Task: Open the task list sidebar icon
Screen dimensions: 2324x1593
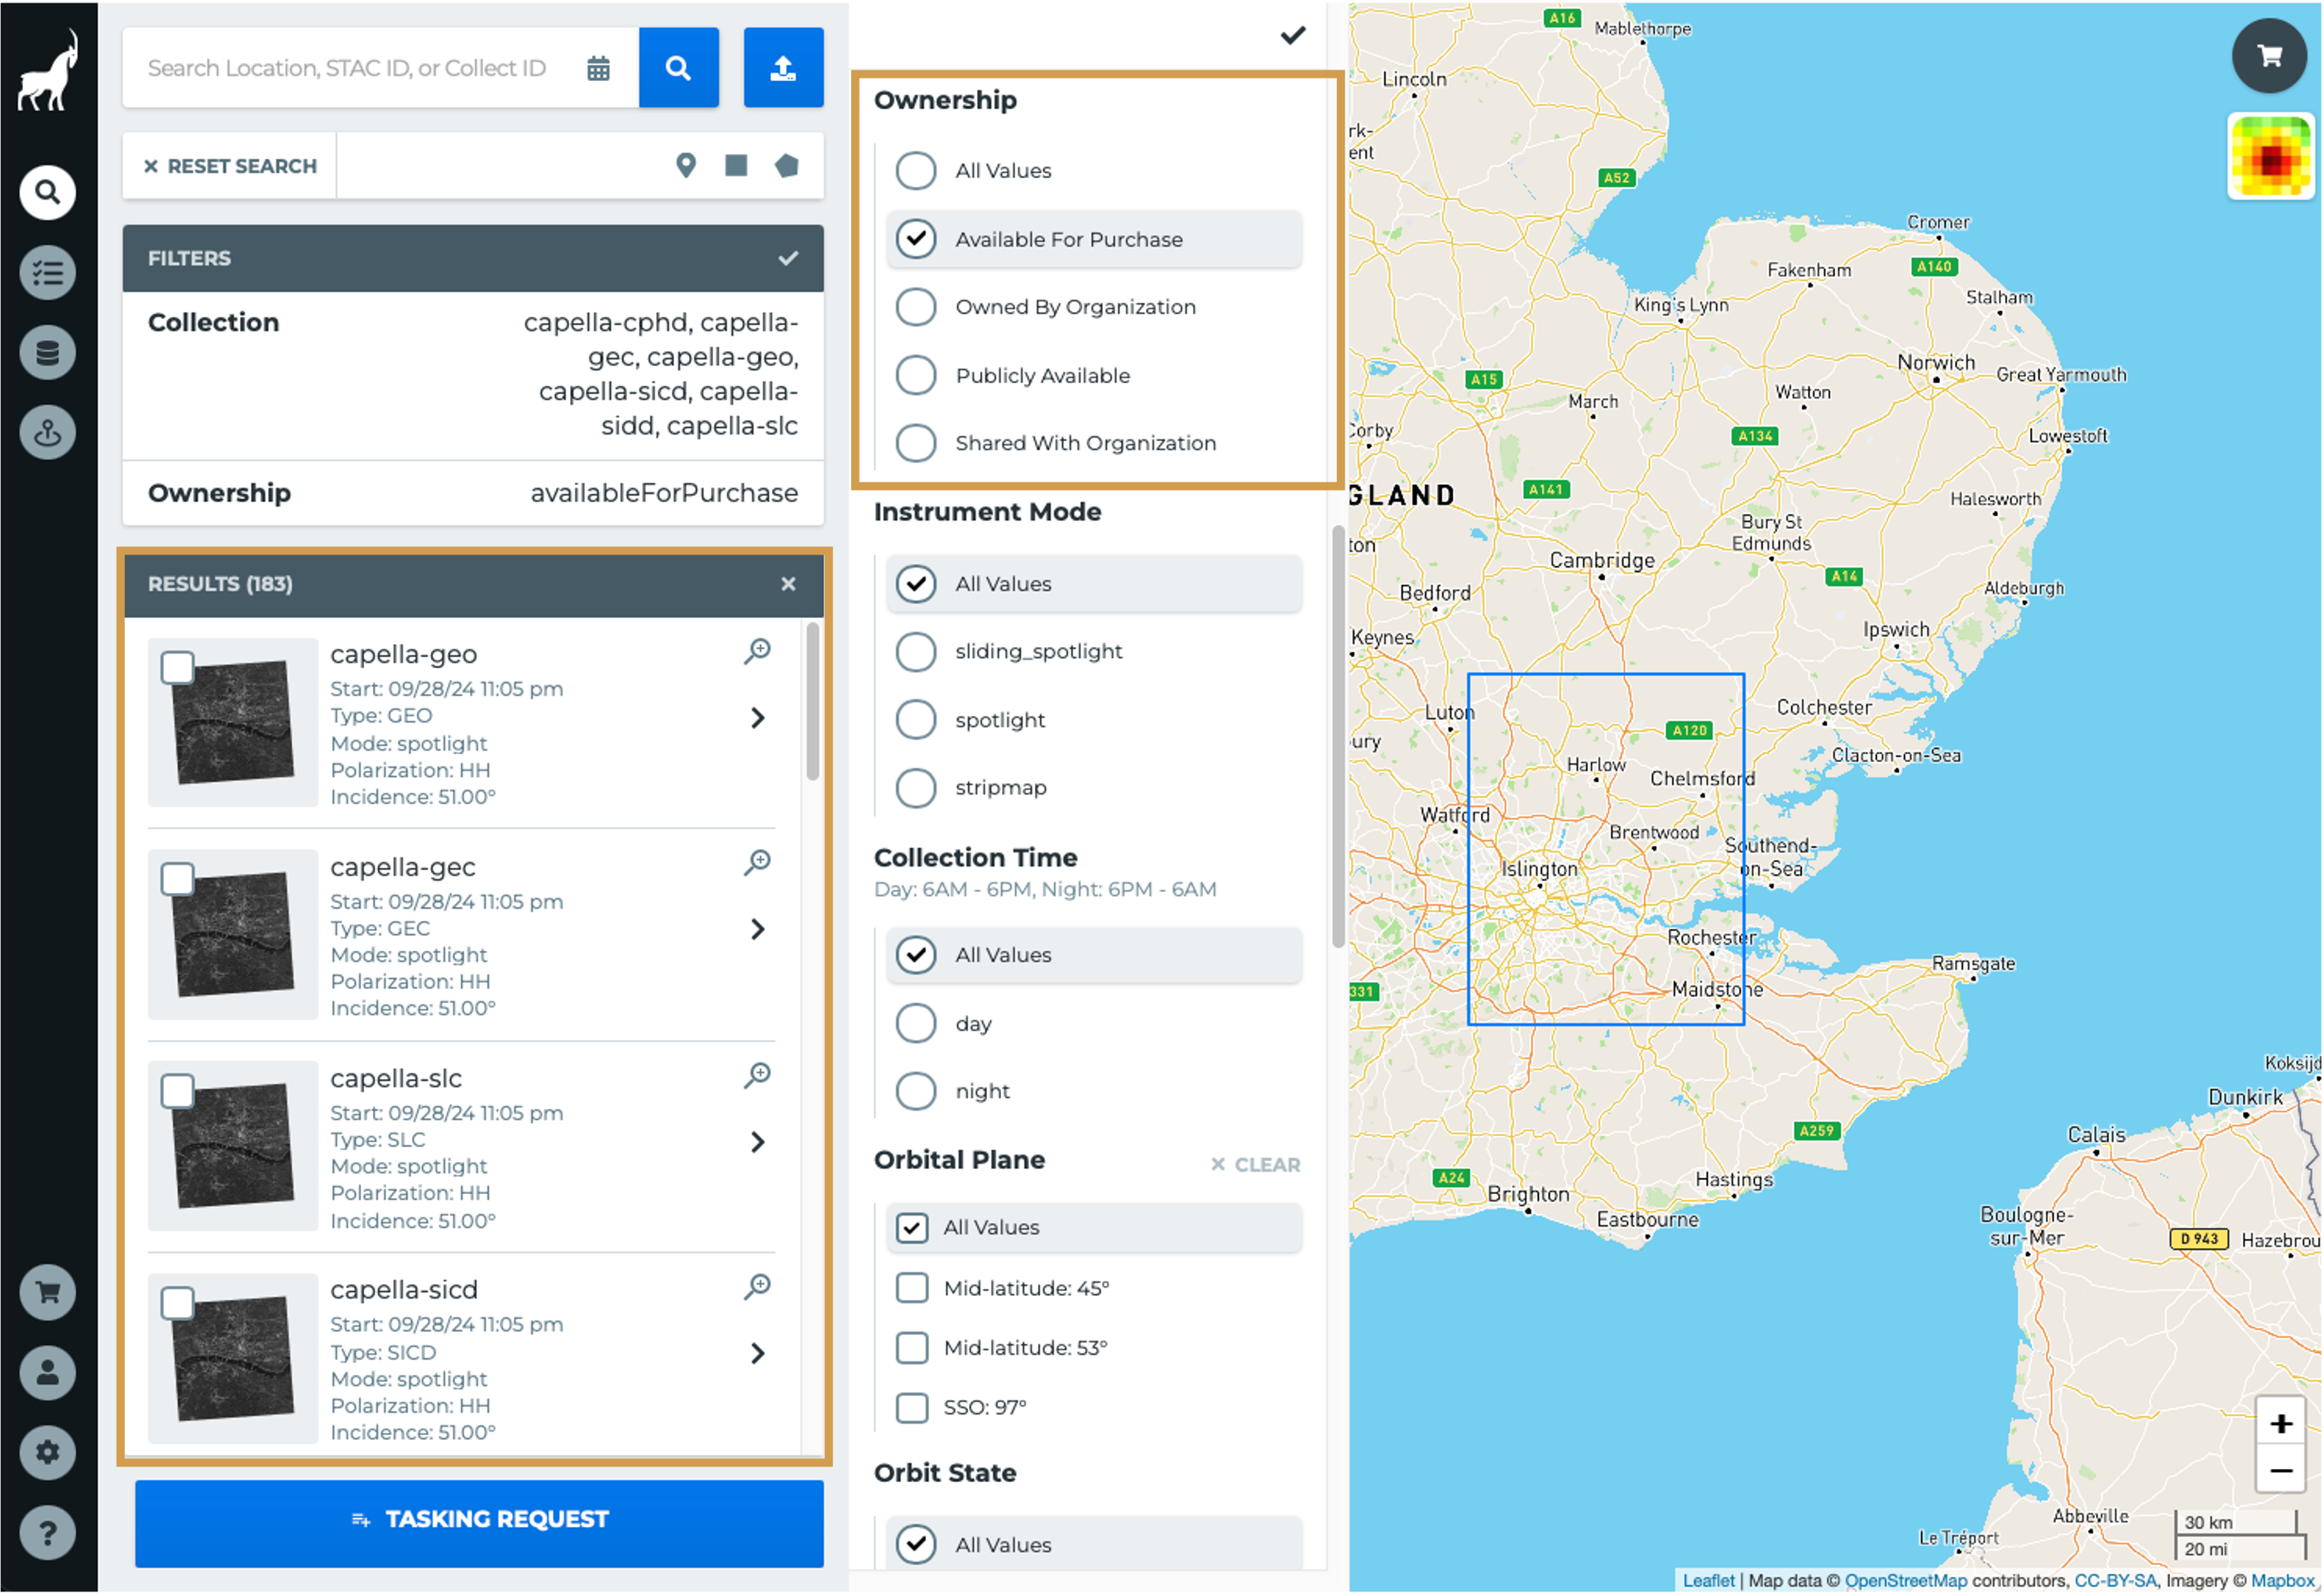Action: pos(48,272)
